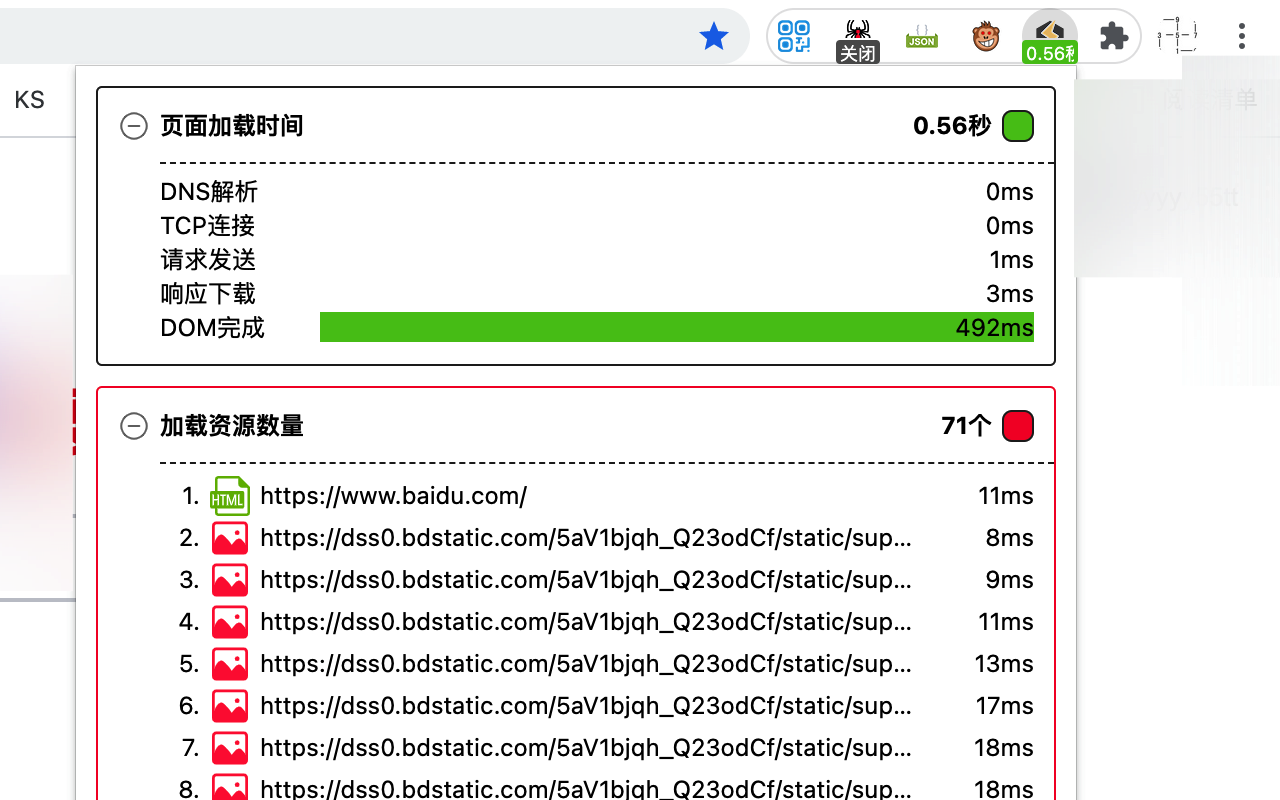1280x800 pixels.
Task: Open the bdstatic URL in resource row 2
Action: pyautogui.click(x=586, y=538)
